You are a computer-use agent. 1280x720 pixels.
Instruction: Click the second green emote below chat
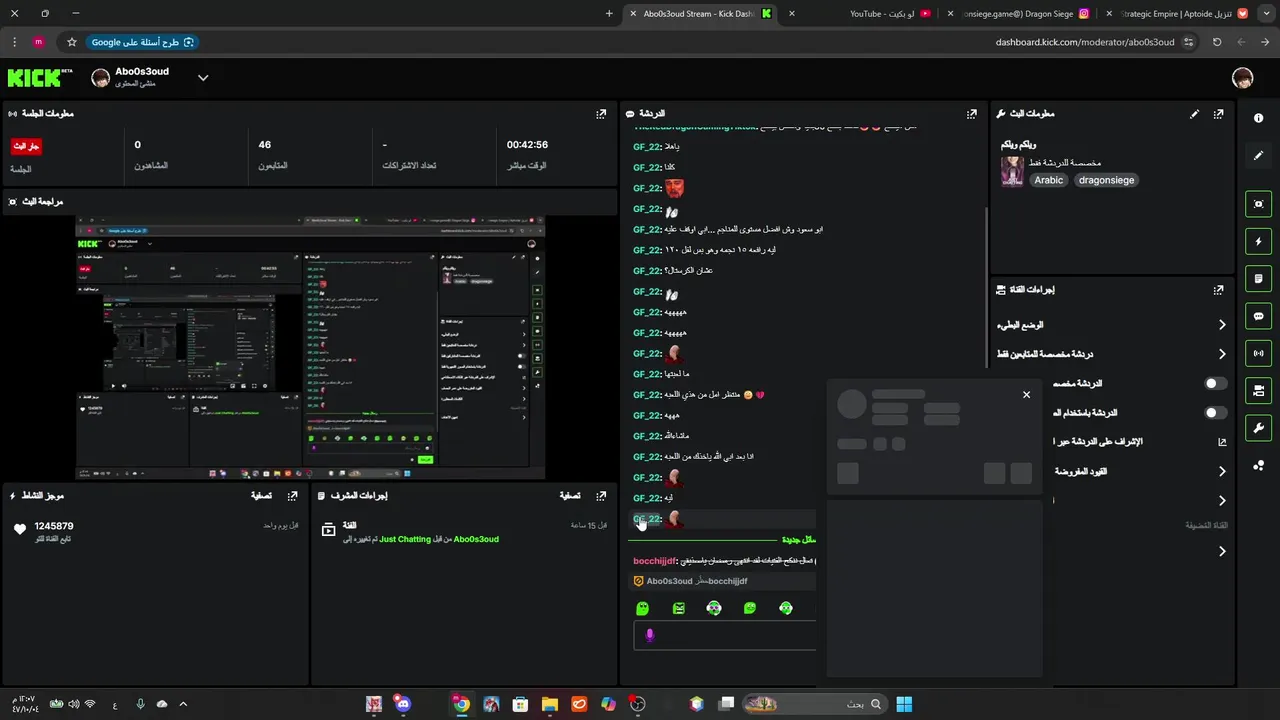678,608
